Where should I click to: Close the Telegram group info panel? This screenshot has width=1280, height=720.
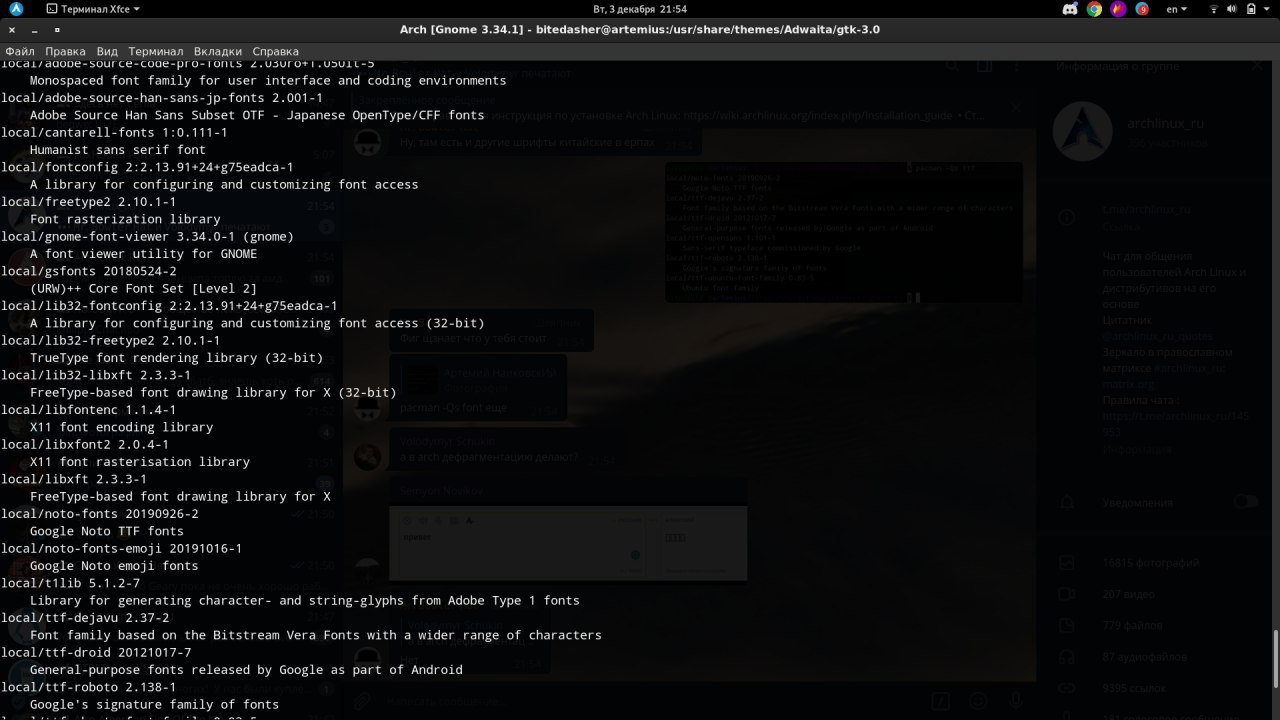pyautogui.click(x=1257, y=66)
